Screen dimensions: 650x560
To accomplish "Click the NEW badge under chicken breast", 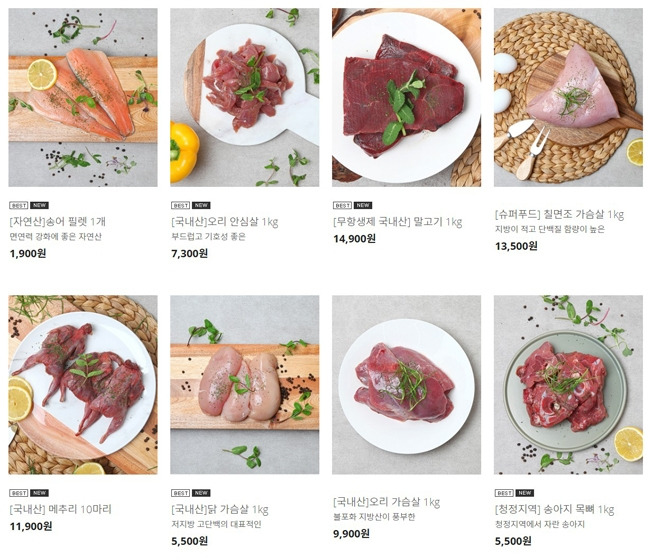I will click(201, 493).
